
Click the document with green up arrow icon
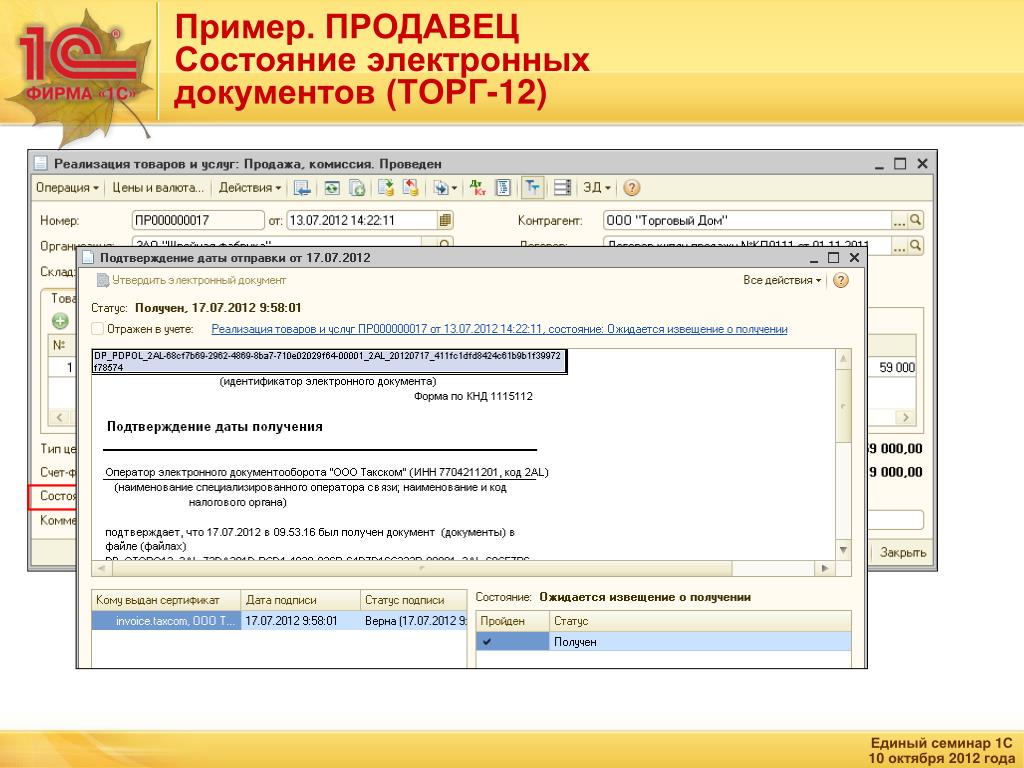pyautogui.click(x=386, y=188)
